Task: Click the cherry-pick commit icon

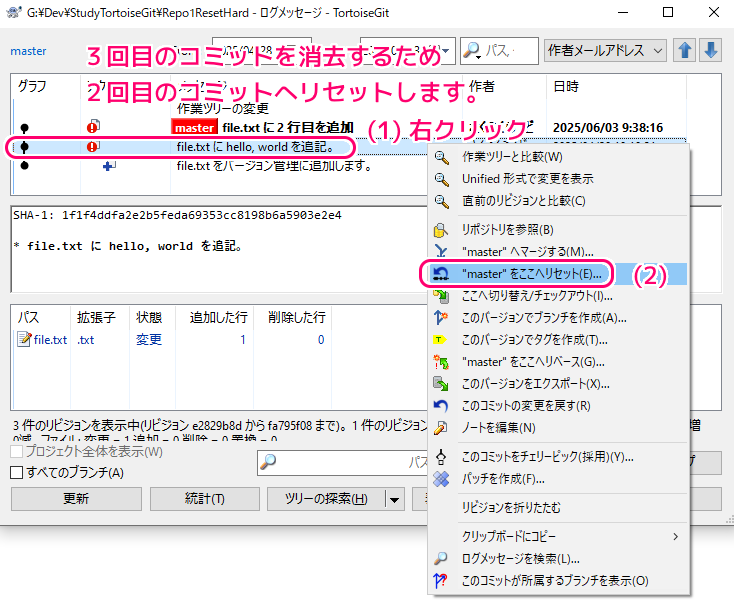Action: [441, 457]
